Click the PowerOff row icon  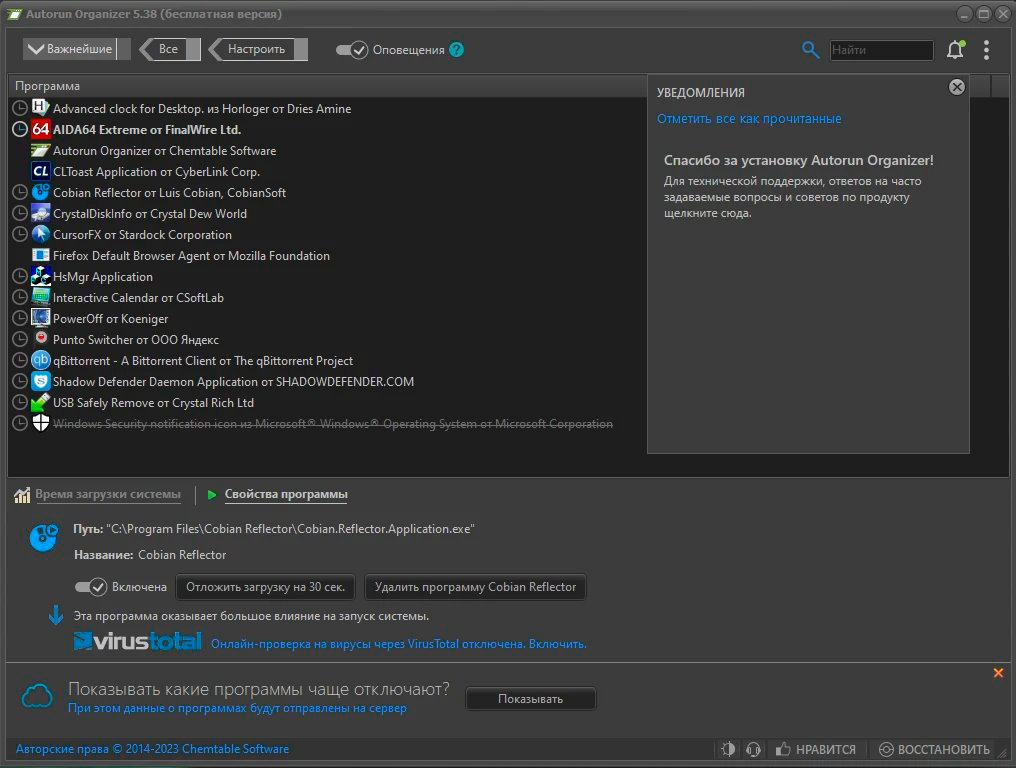(x=41, y=318)
